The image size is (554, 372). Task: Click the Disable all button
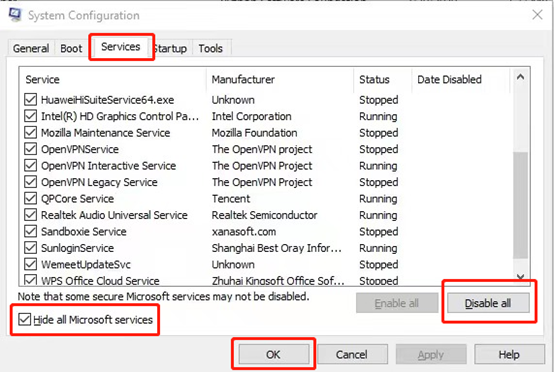(x=488, y=303)
